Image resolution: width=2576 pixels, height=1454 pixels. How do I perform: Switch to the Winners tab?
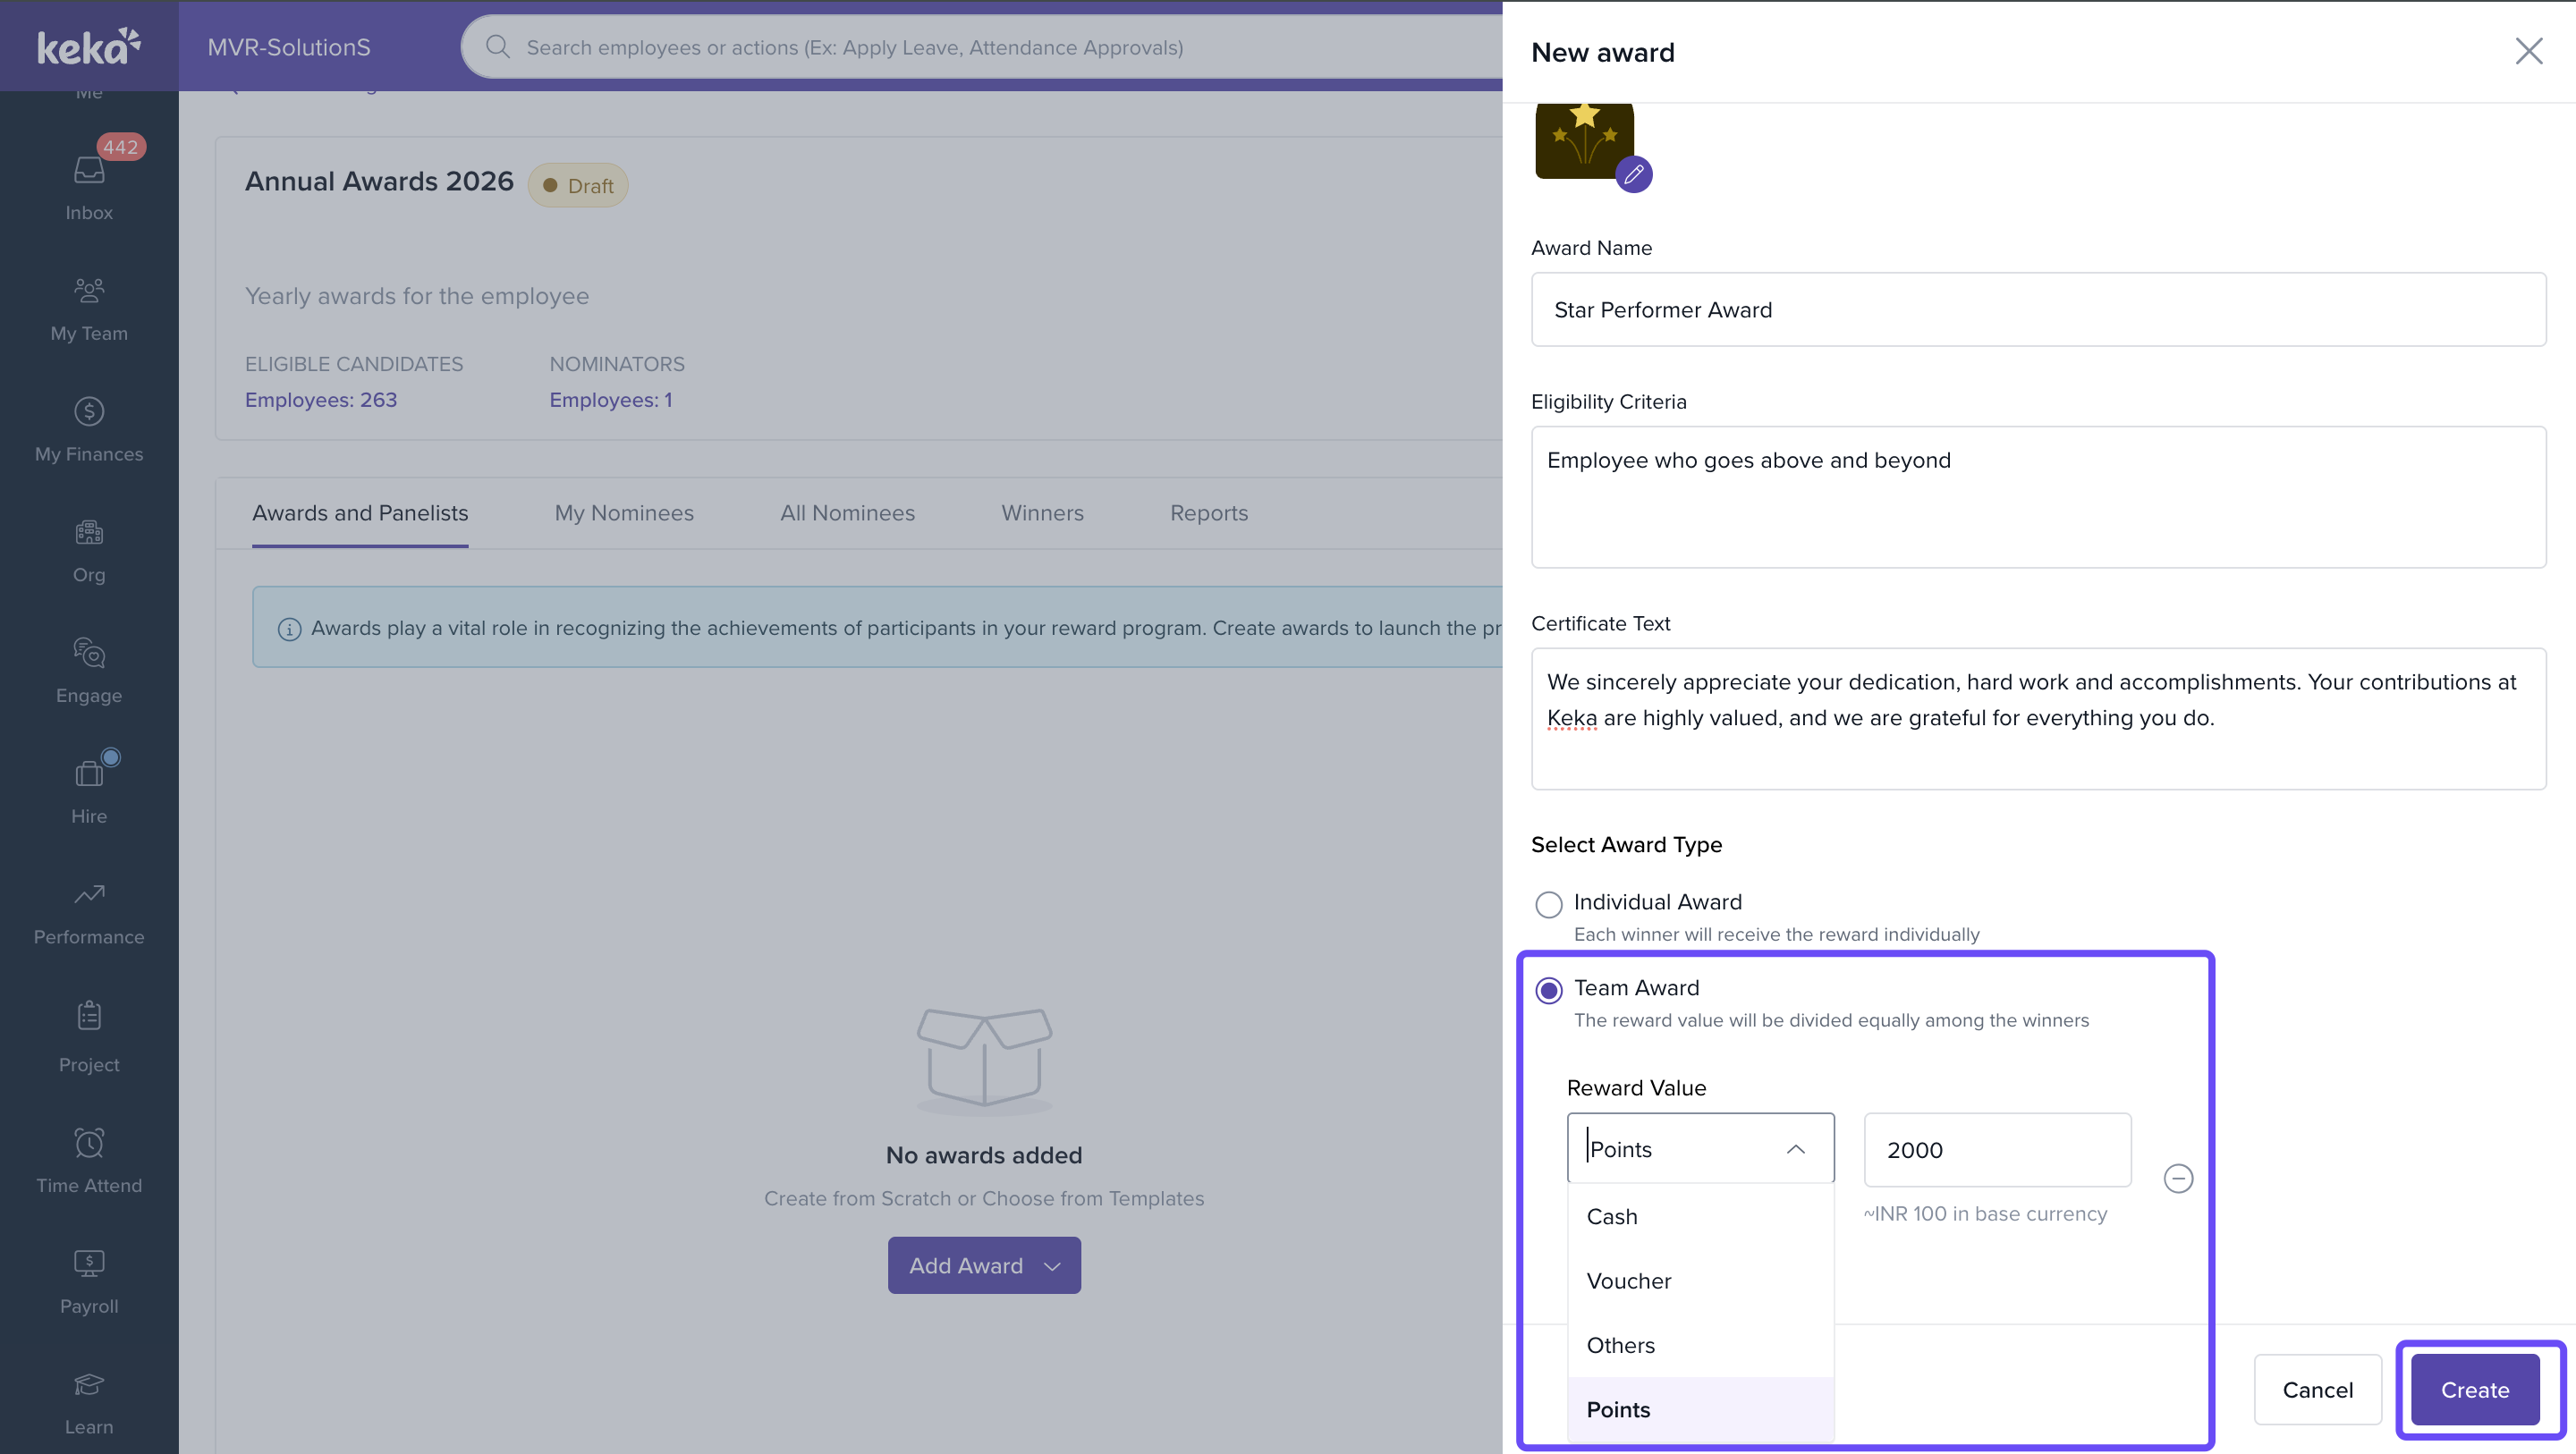coord(1042,513)
